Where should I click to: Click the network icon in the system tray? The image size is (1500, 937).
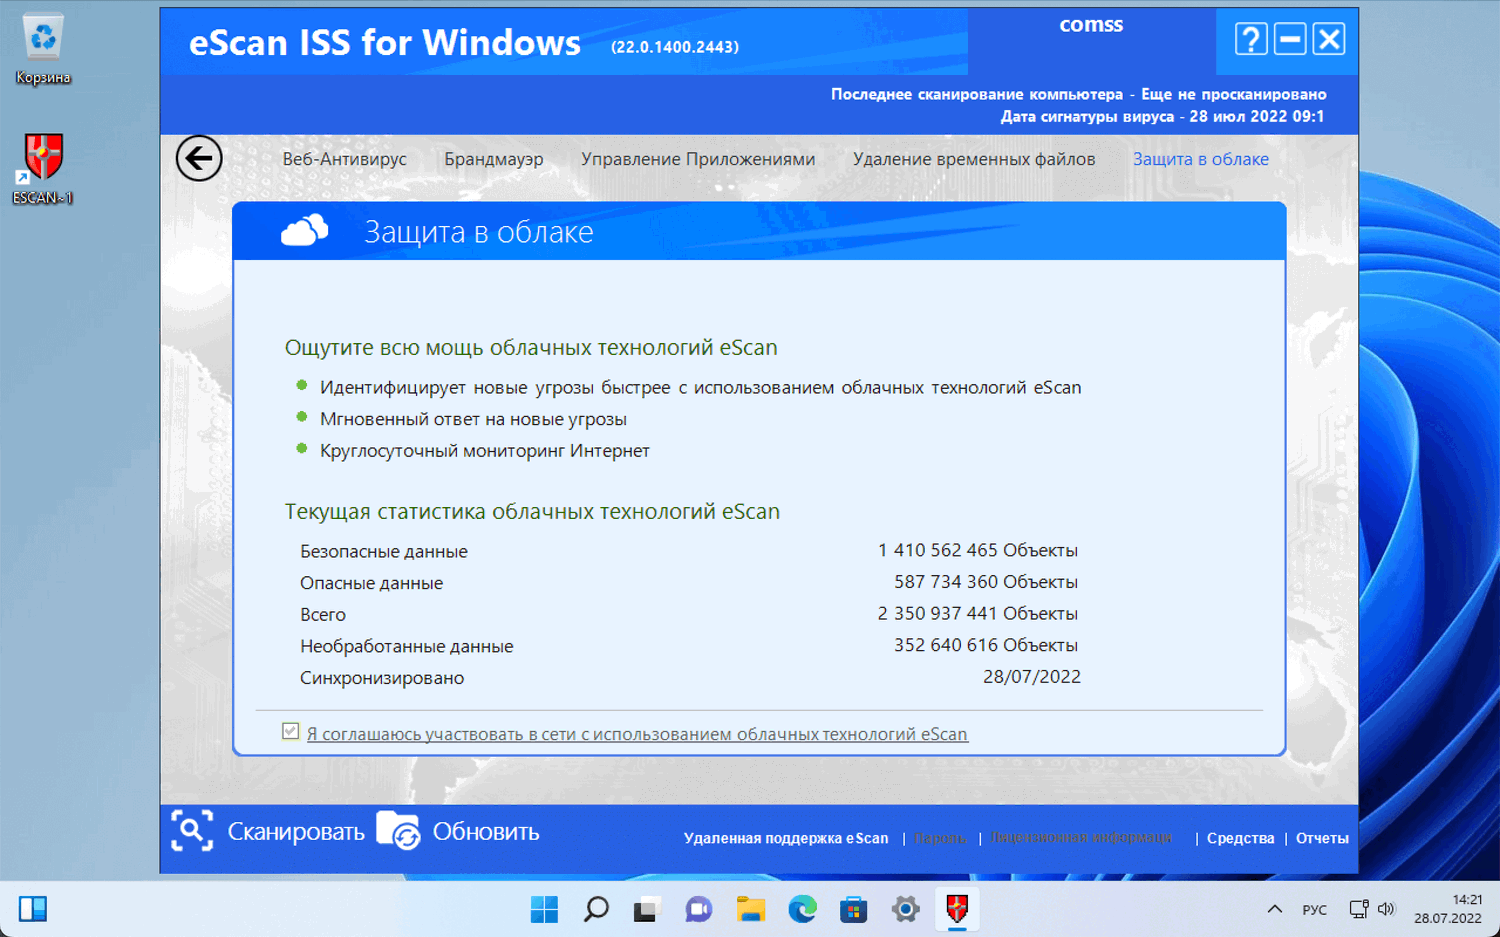point(1358,909)
